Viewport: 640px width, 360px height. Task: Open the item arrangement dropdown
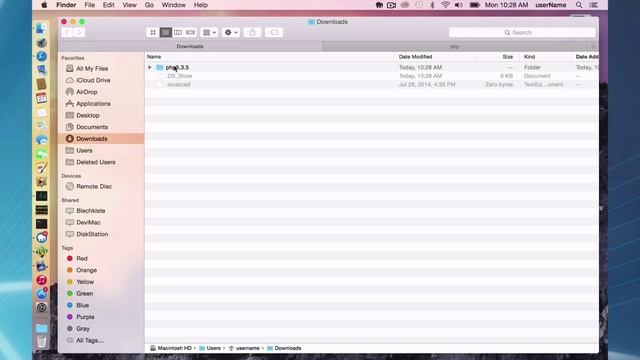tap(209, 32)
